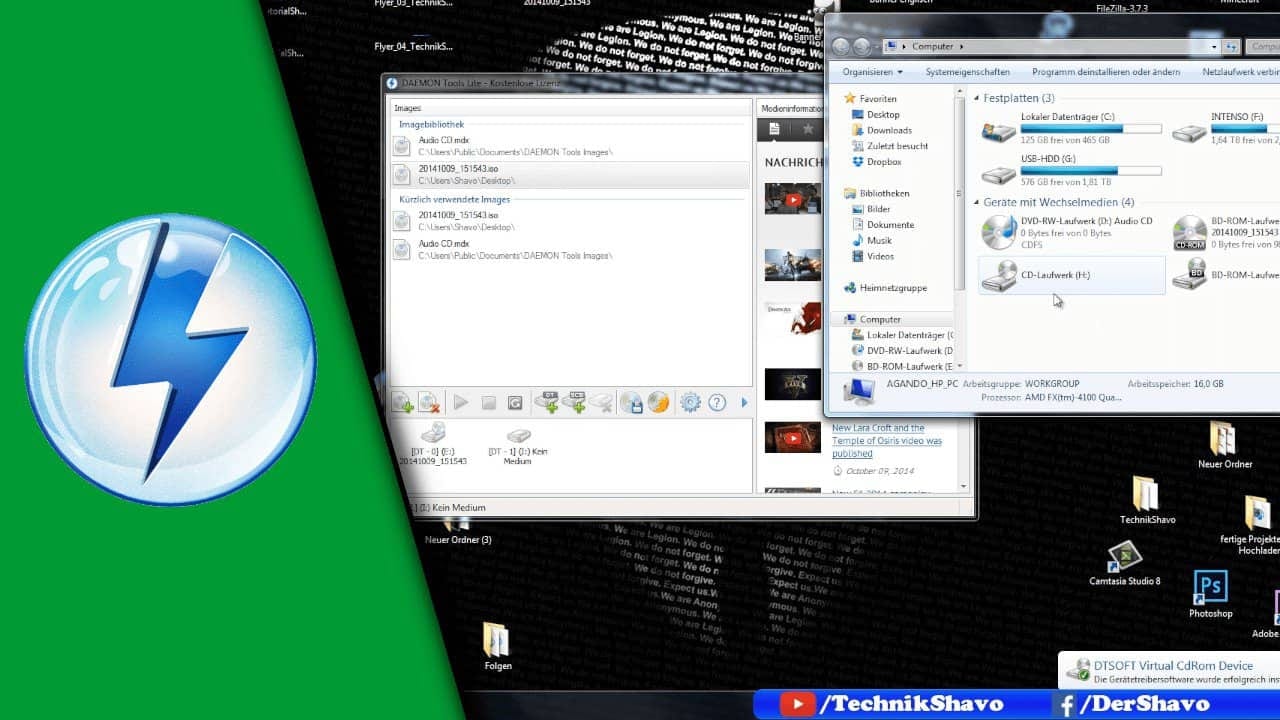Viewport: 1280px width, 720px height.
Task: Open DAEMON Tools preferences gear icon
Action: tap(690, 403)
